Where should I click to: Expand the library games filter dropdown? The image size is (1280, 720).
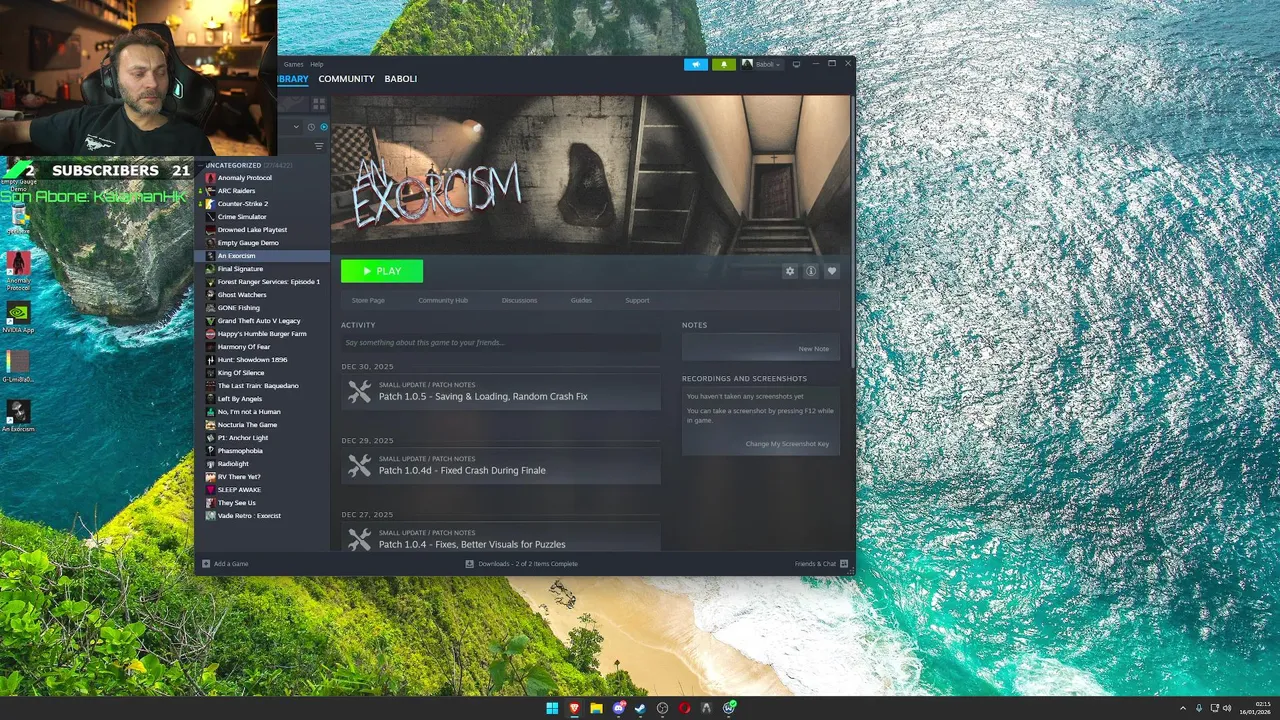tap(296, 127)
